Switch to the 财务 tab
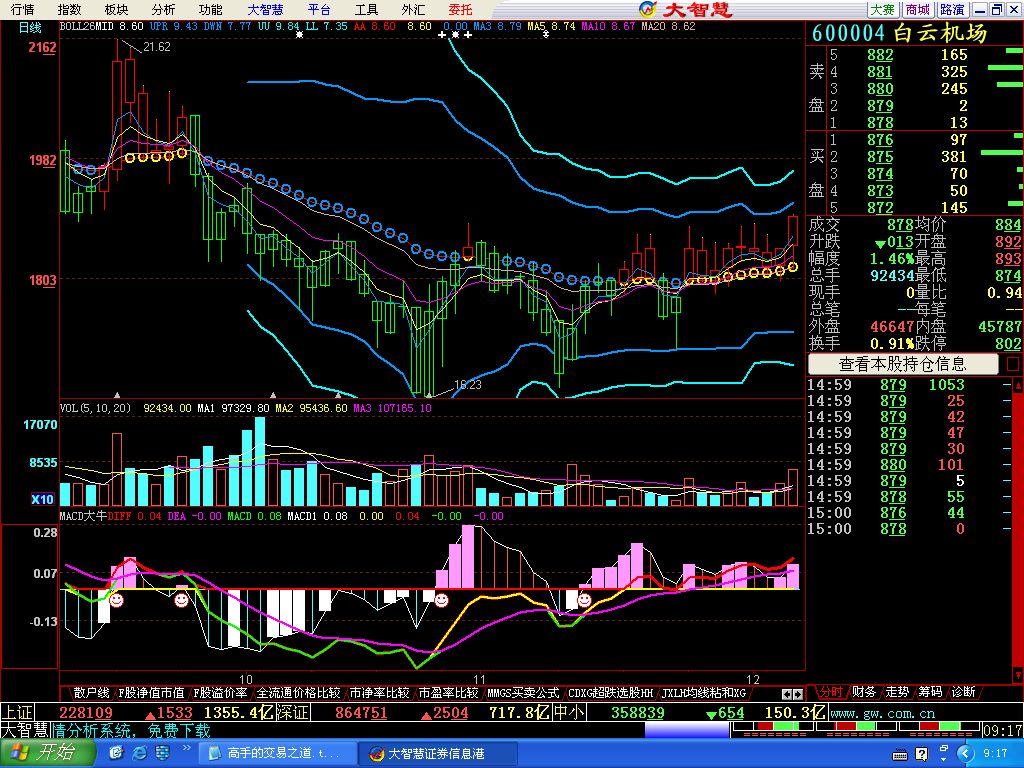The height and width of the screenshot is (768, 1024). (x=863, y=692)
